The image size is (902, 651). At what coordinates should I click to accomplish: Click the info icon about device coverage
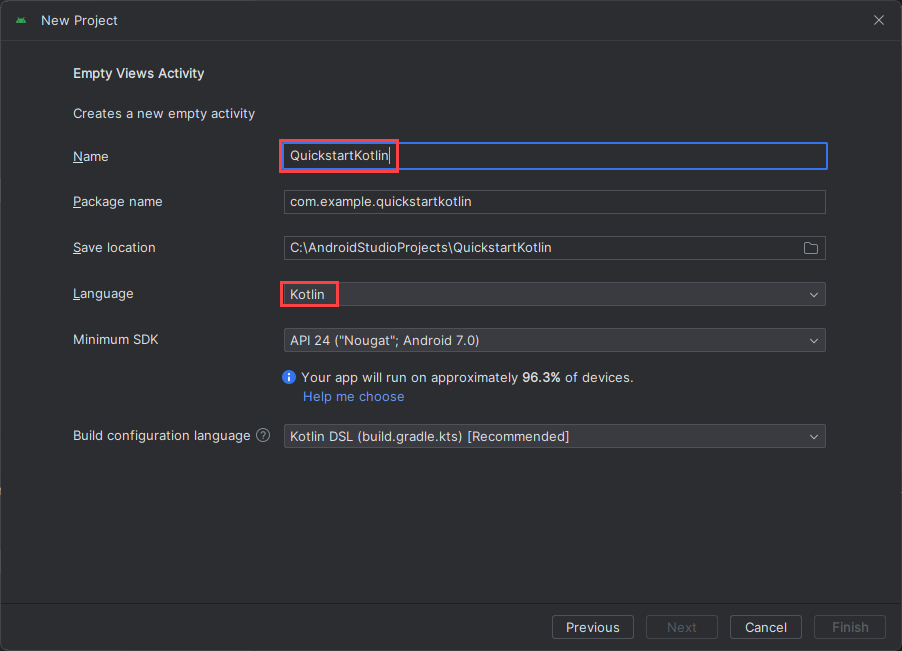(289, 377)
